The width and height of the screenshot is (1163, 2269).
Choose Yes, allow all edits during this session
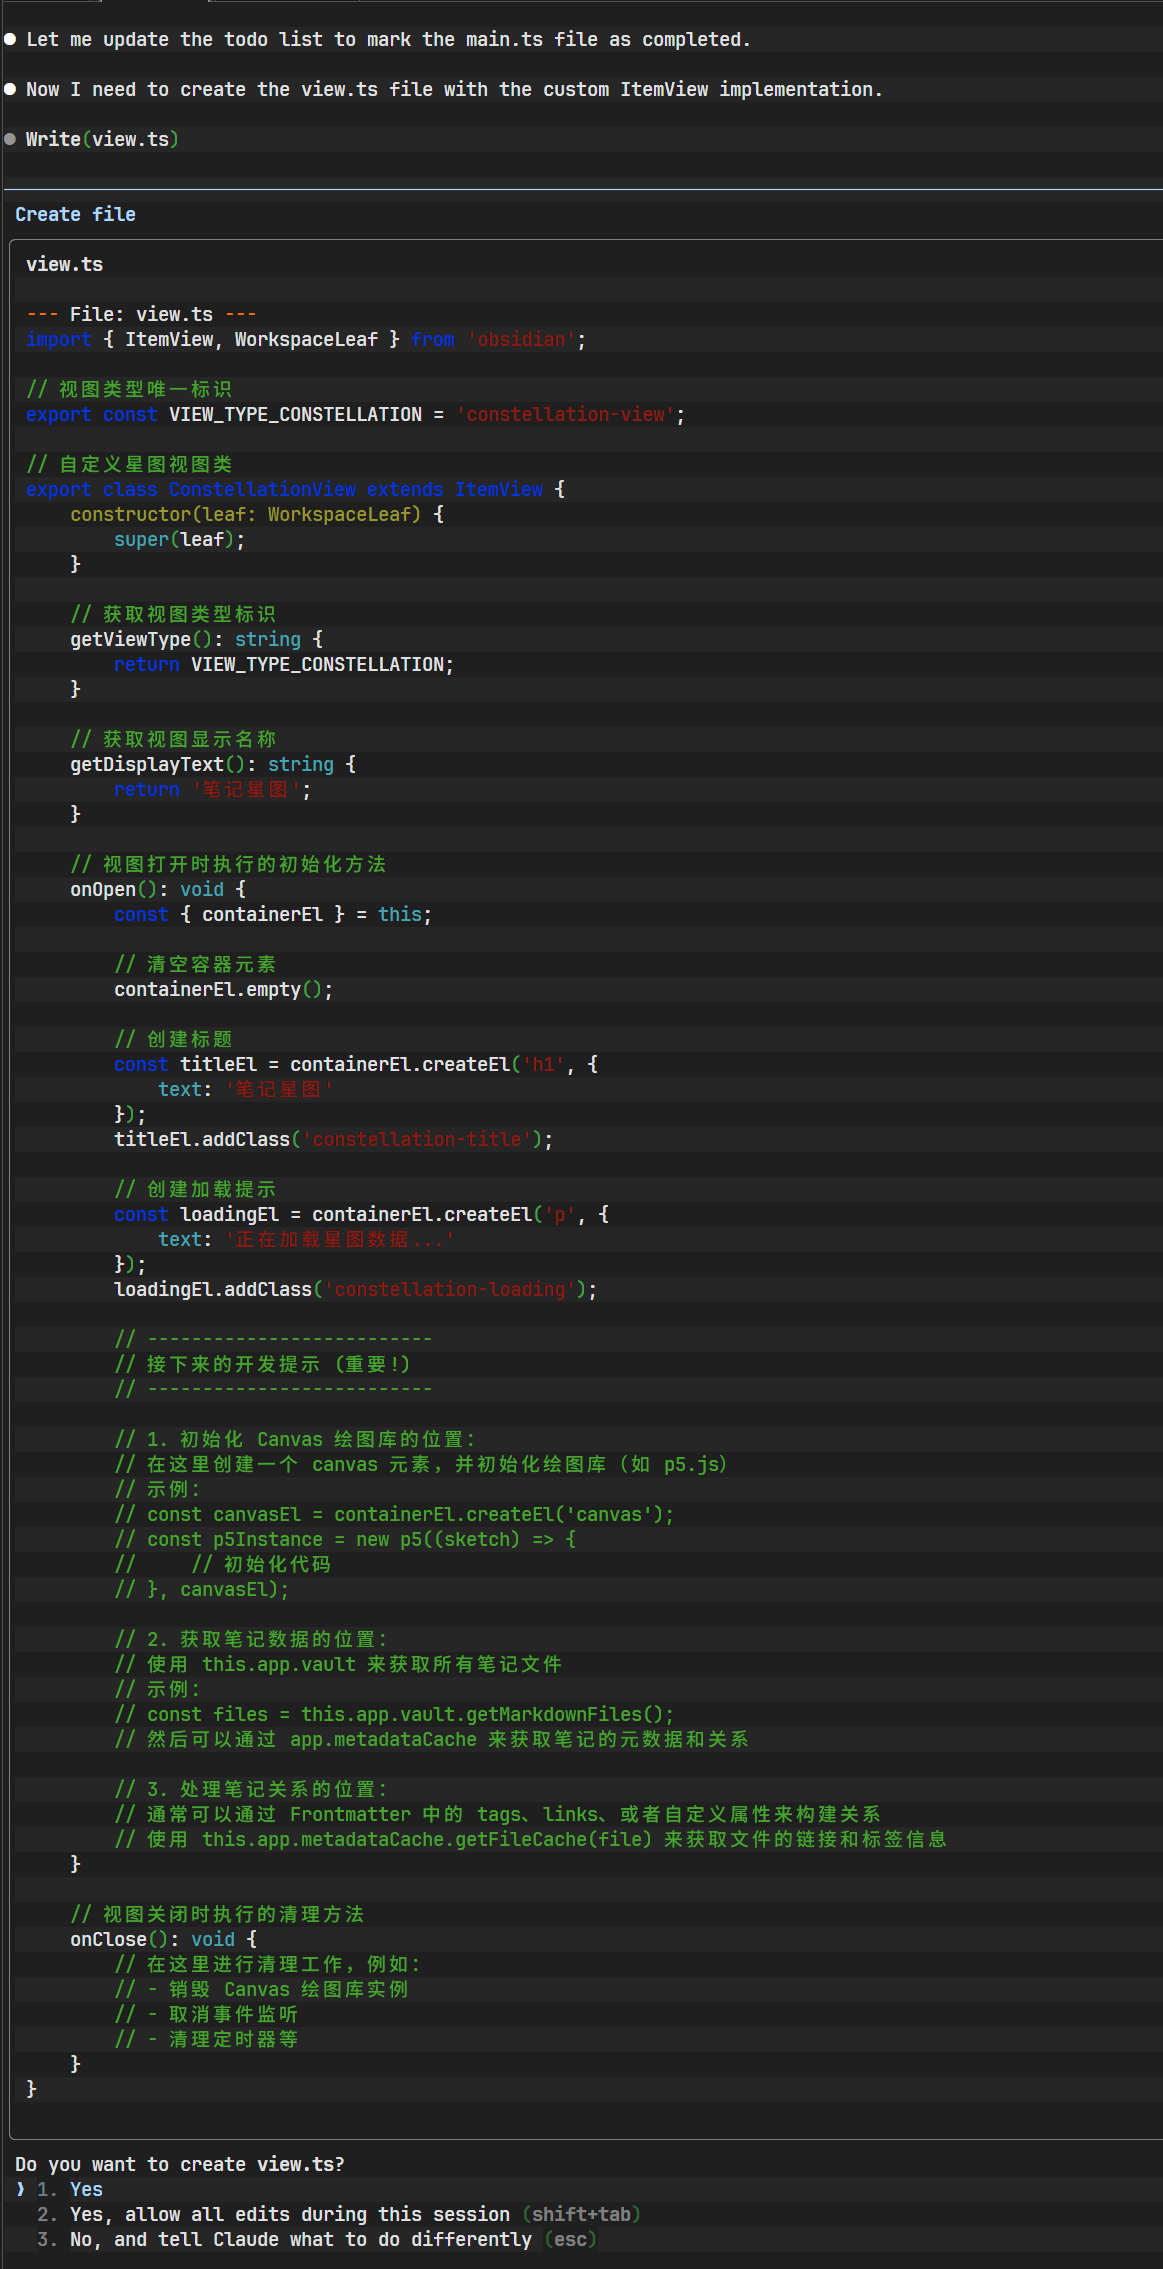338,2214
